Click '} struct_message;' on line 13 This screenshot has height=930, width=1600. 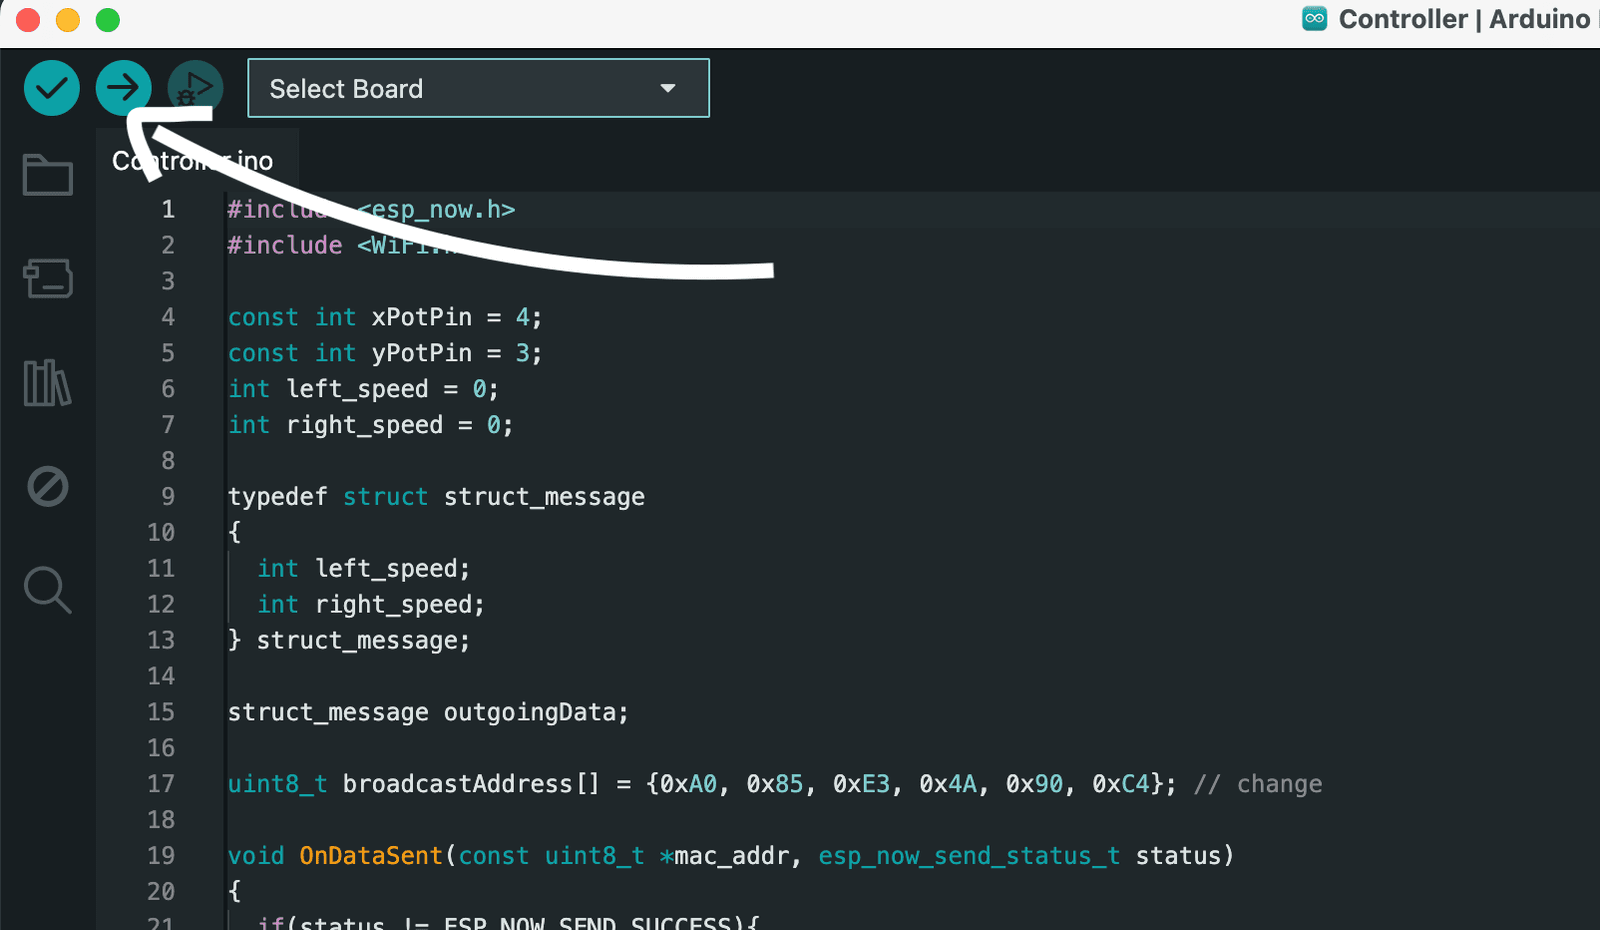[x=349, y=640]
